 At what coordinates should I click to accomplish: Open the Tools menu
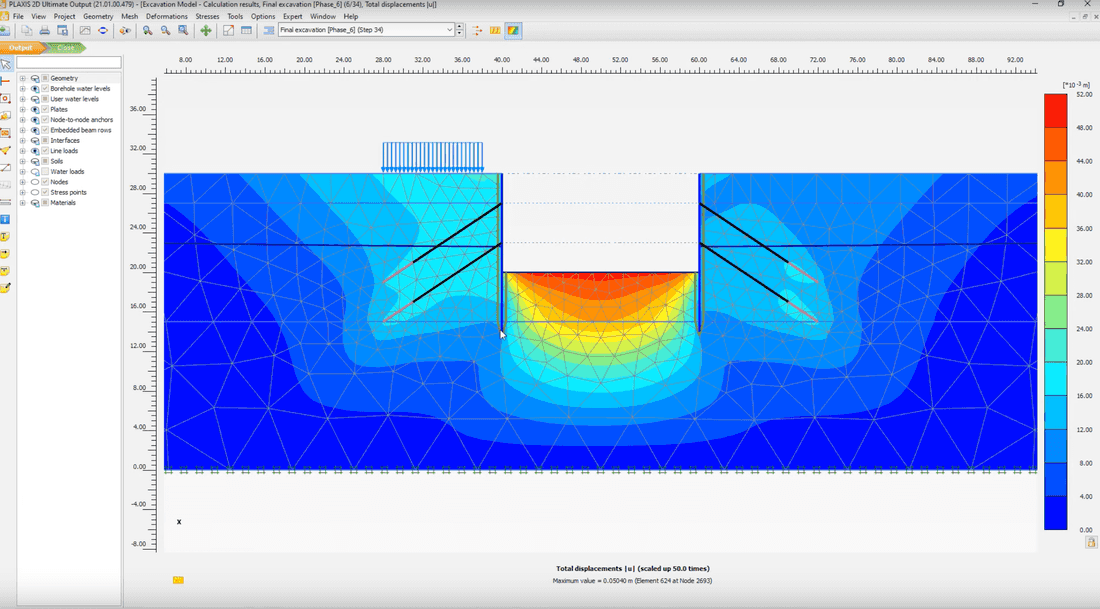[235, 16]
